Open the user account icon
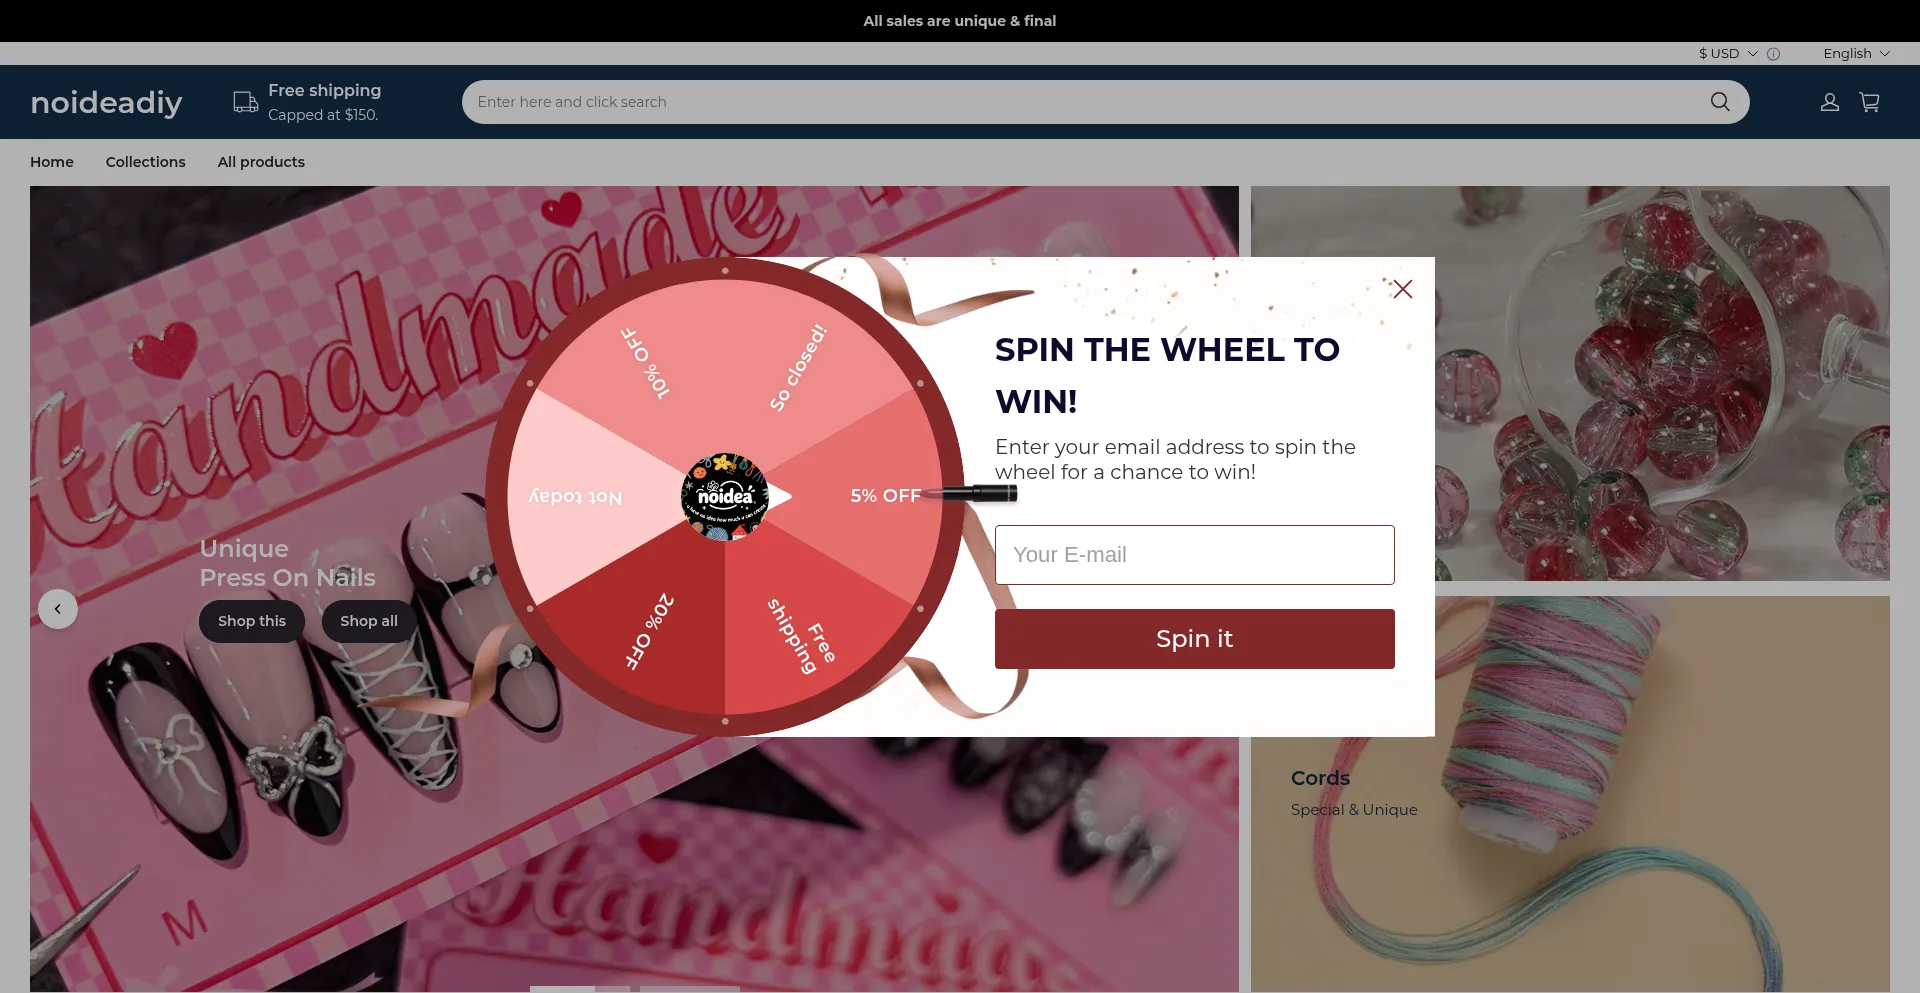 pos(1830,102)
